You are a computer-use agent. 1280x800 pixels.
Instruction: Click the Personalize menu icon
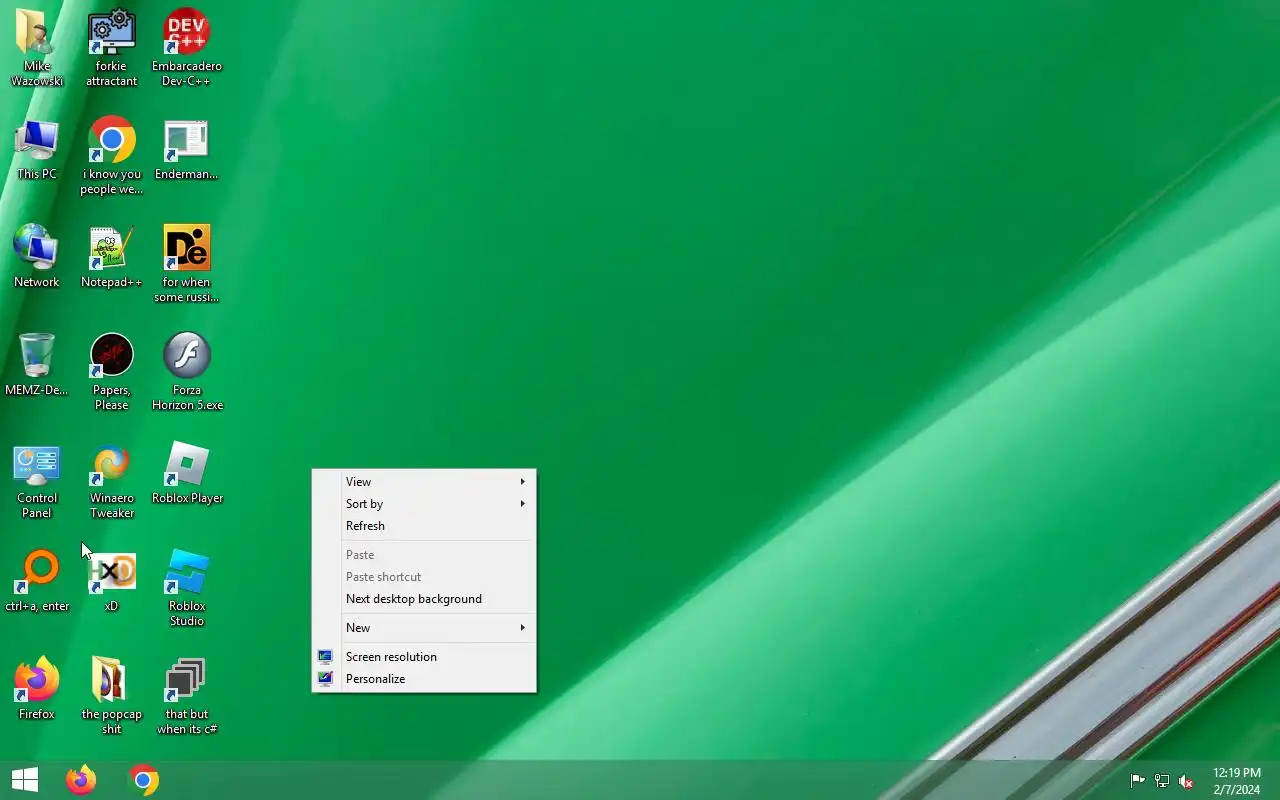point(325,679)
